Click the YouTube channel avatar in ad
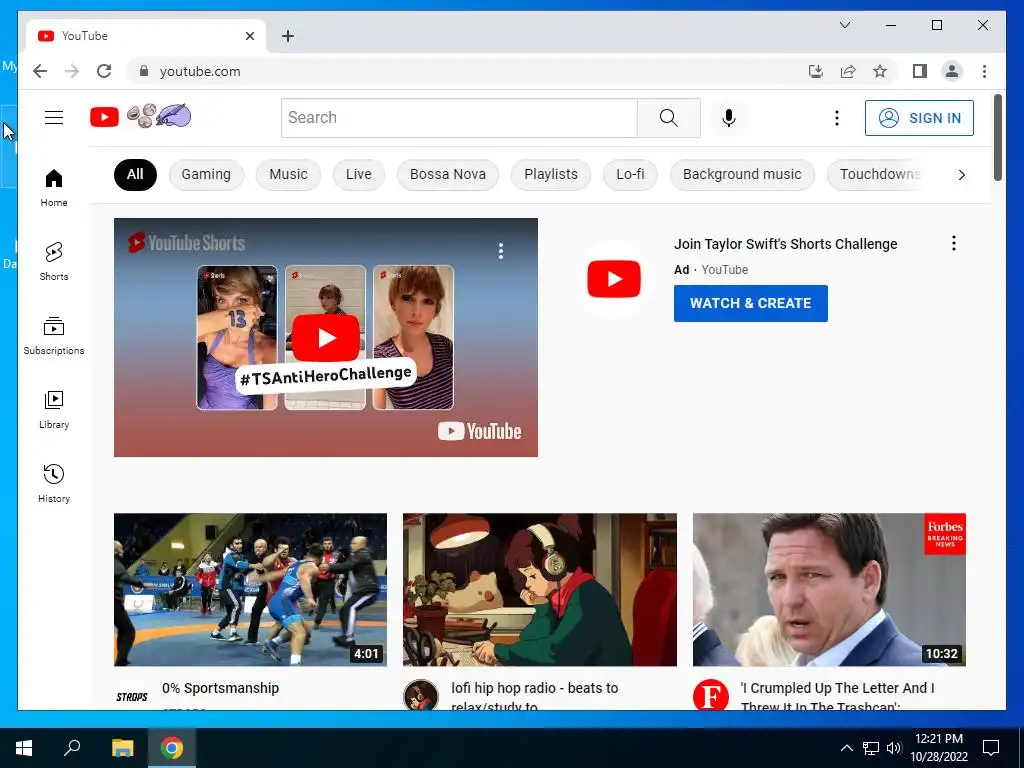The image size is (1024, 768). tap(613, 279)
